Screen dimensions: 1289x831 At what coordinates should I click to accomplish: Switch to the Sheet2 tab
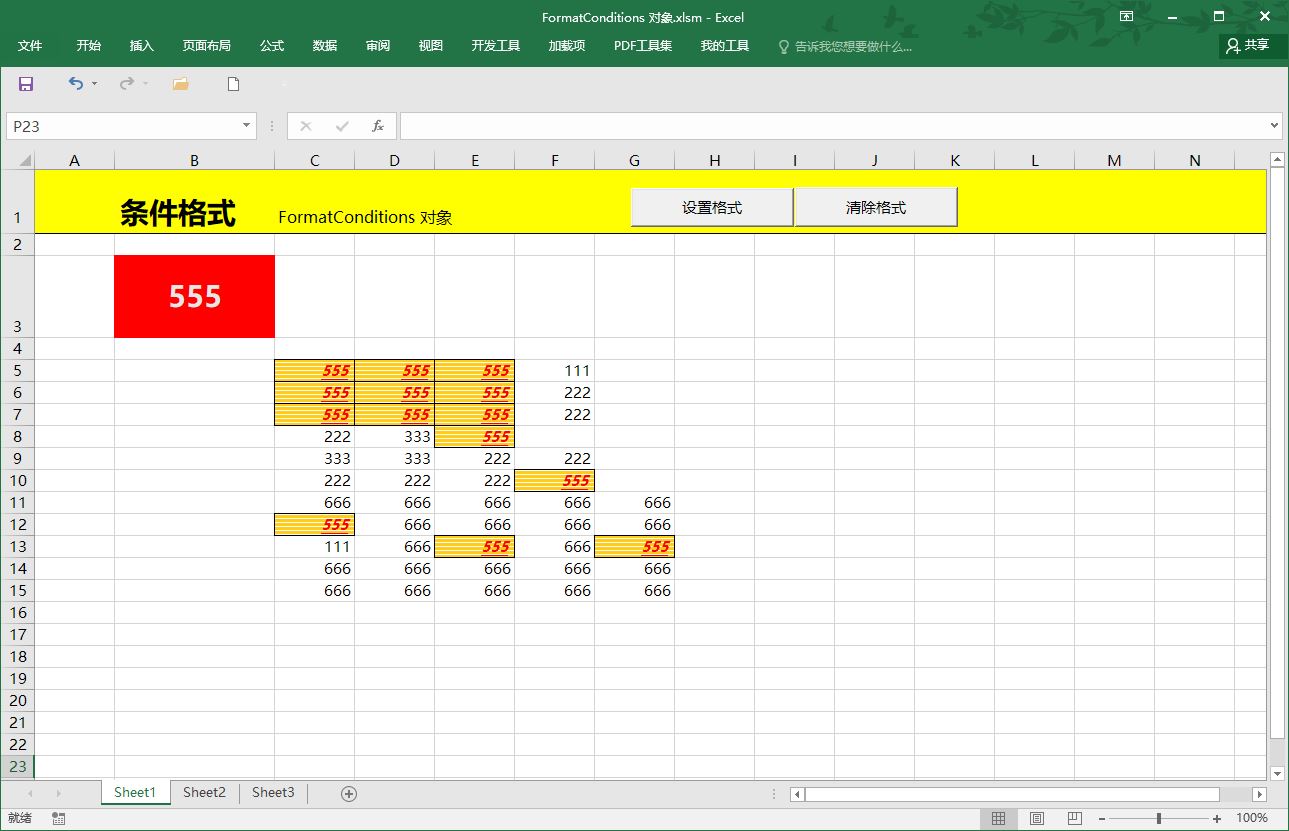click(204, 793)
